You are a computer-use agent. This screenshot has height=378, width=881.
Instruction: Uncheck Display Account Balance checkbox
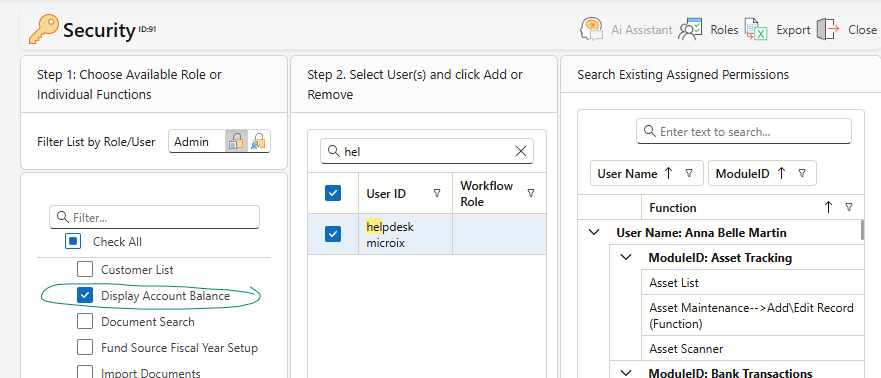pos(85,295)
